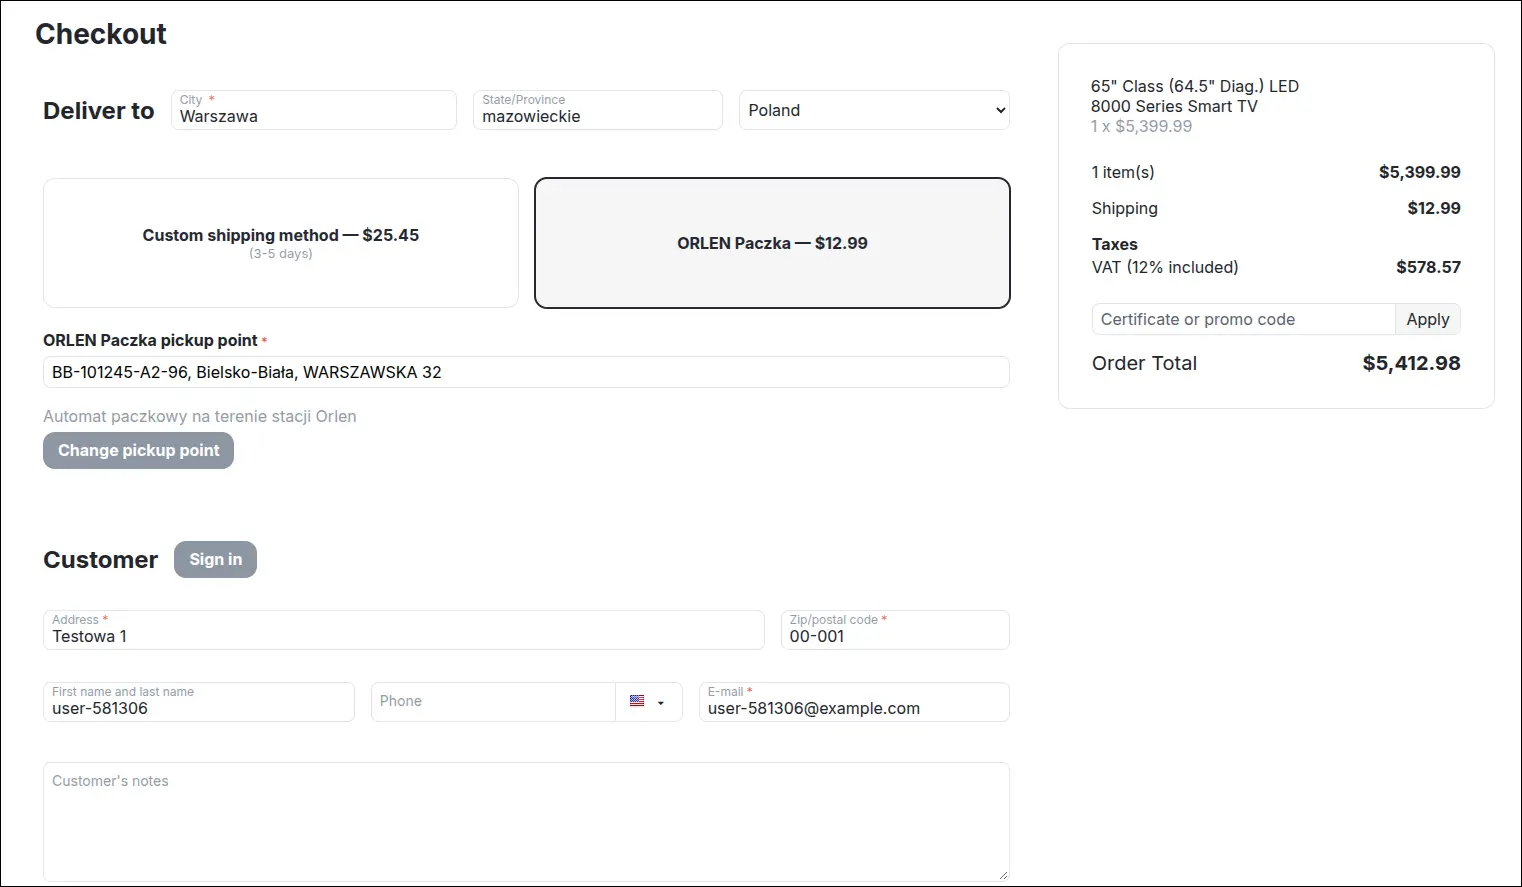Click the ORLEN Paczka pickup point field
Image resolution: width=1522 pixels, height=887 pixels.
click(x=526, y=372)
